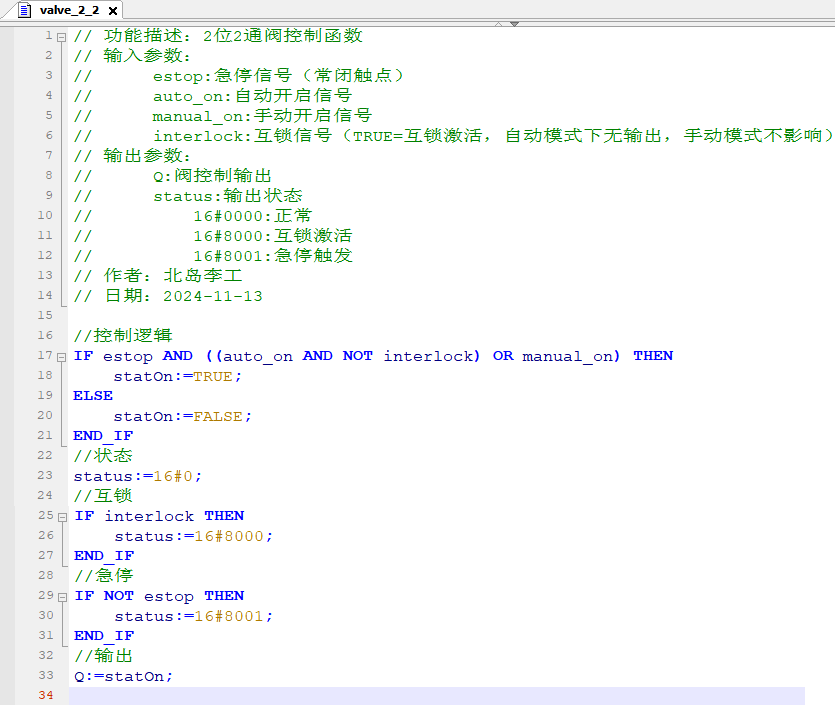Click the status:=16#8001; assignment

[193, 616]
